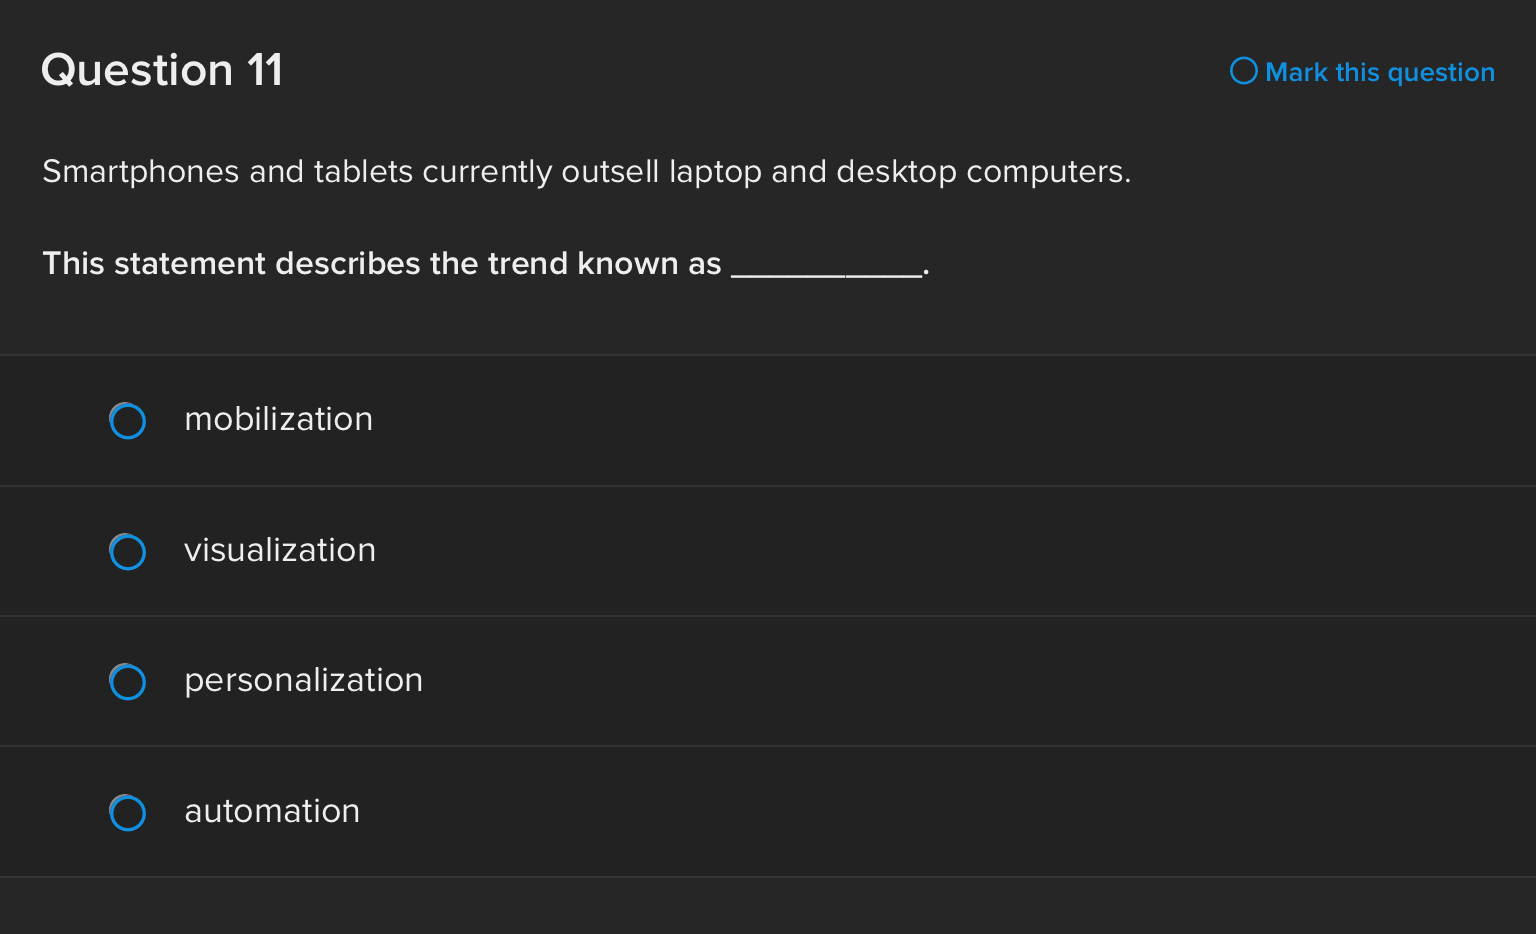Click the visualization answer label text
This screenshot has height=934, width=1536.
280,550
